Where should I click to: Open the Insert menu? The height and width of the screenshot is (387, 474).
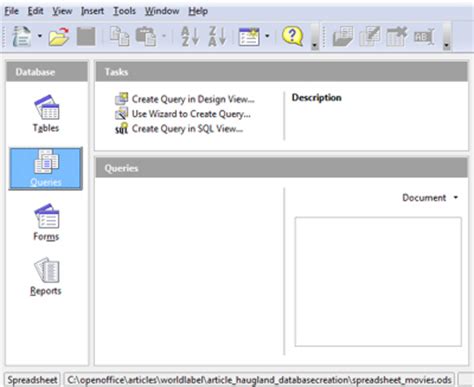pos(92,11)
